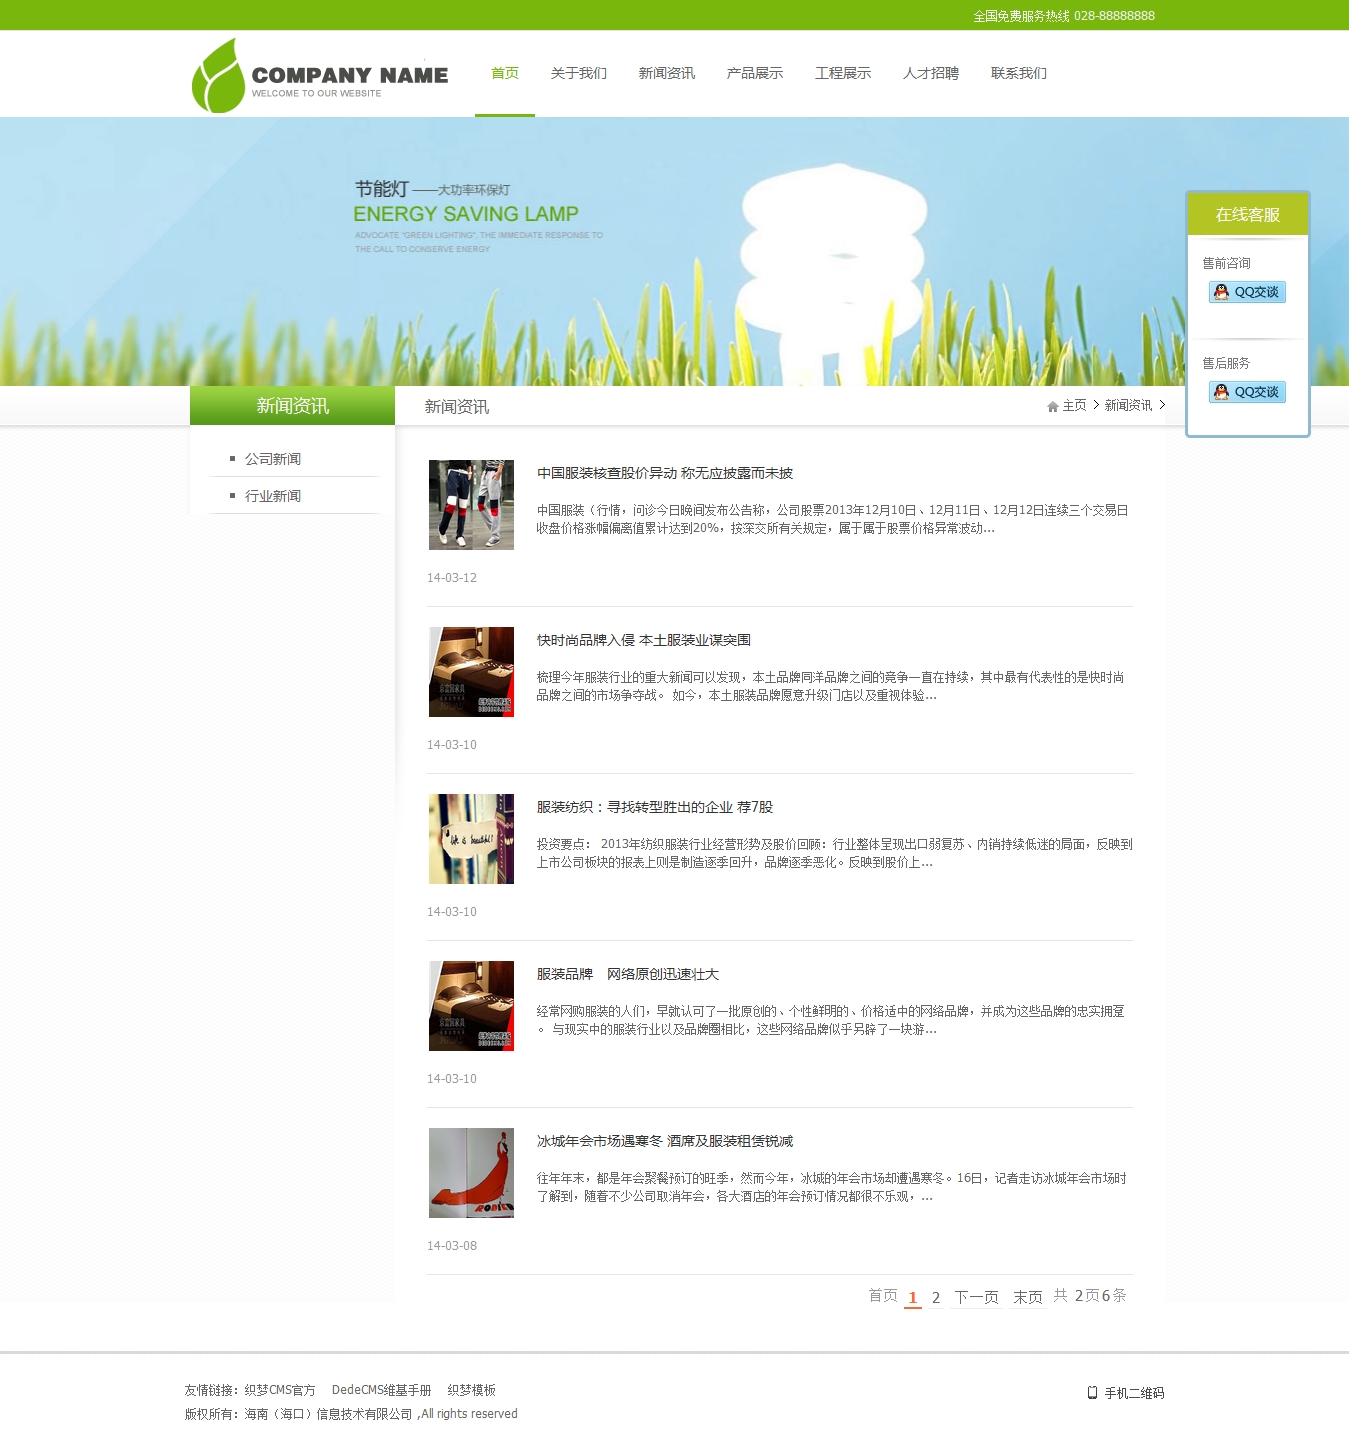Open the 关于我们 navigation item
The width and height of the screenshot is (1349, 1438).
[x=578, y=73]
